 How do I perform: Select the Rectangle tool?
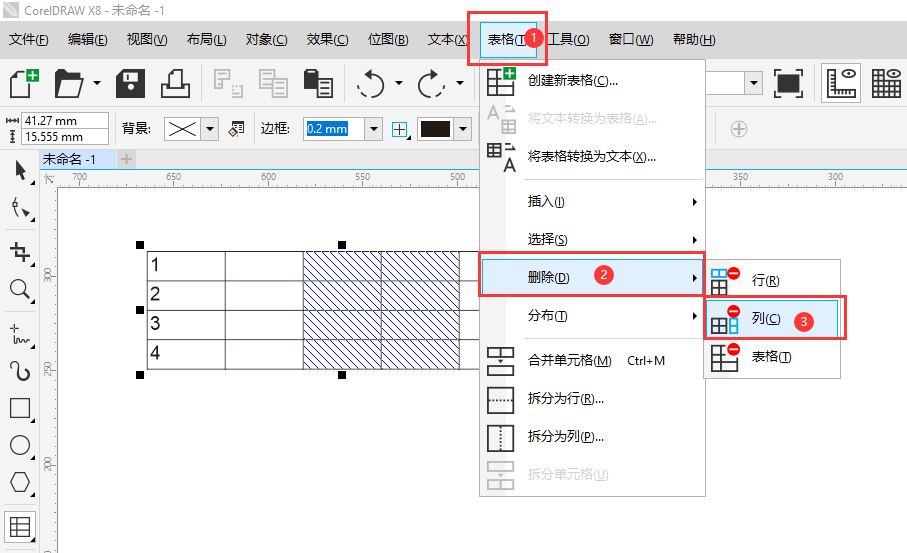(x=20, y=408)
